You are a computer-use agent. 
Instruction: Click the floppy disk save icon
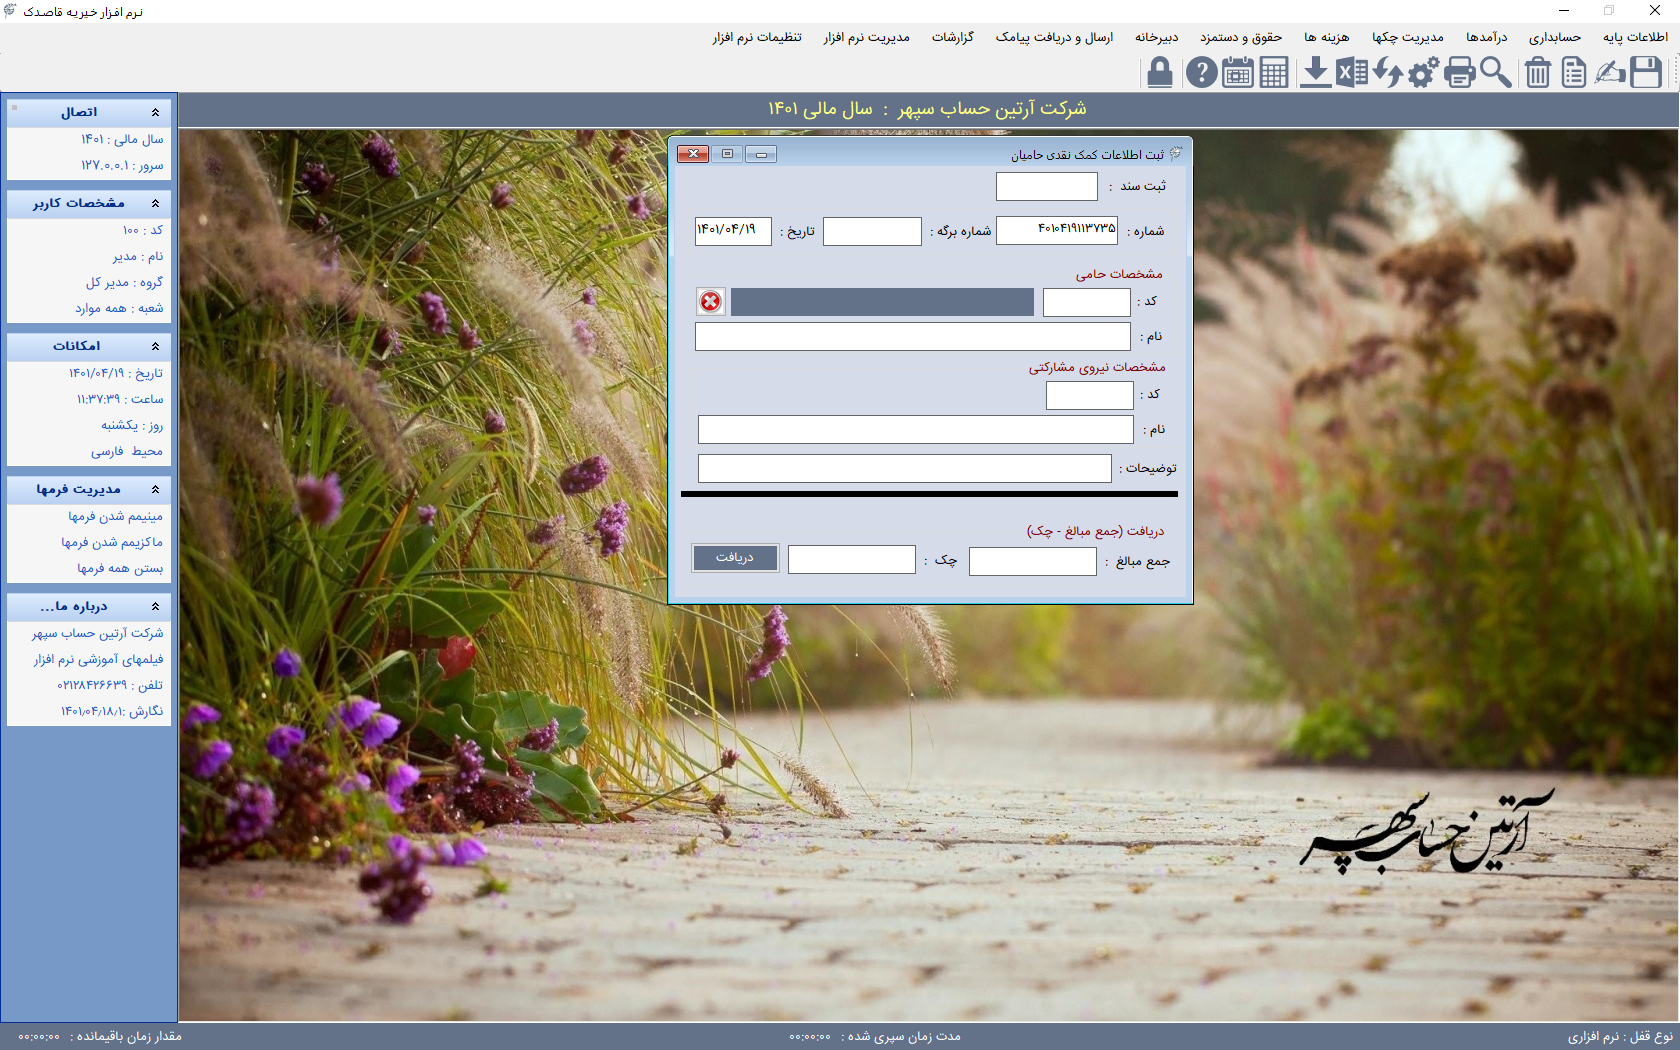click(x=1646, y=73)
